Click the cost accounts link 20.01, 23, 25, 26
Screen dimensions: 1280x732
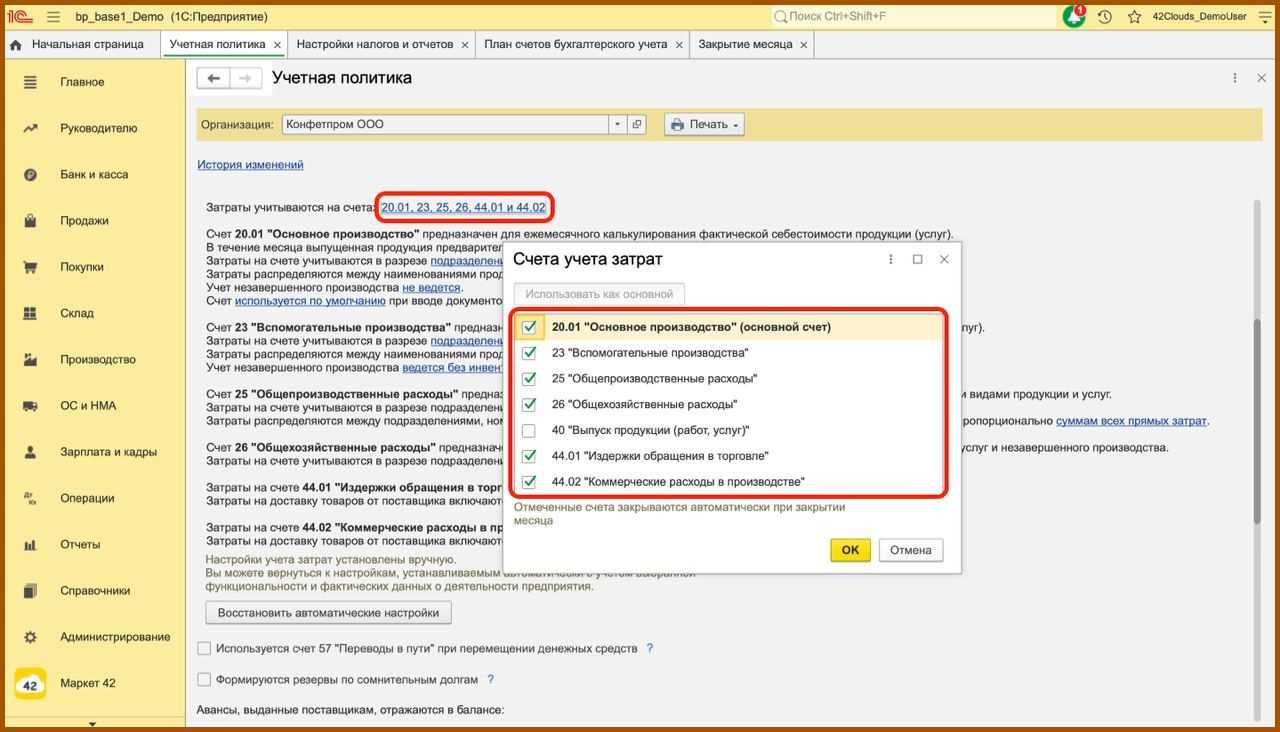(x=463, y=208)
